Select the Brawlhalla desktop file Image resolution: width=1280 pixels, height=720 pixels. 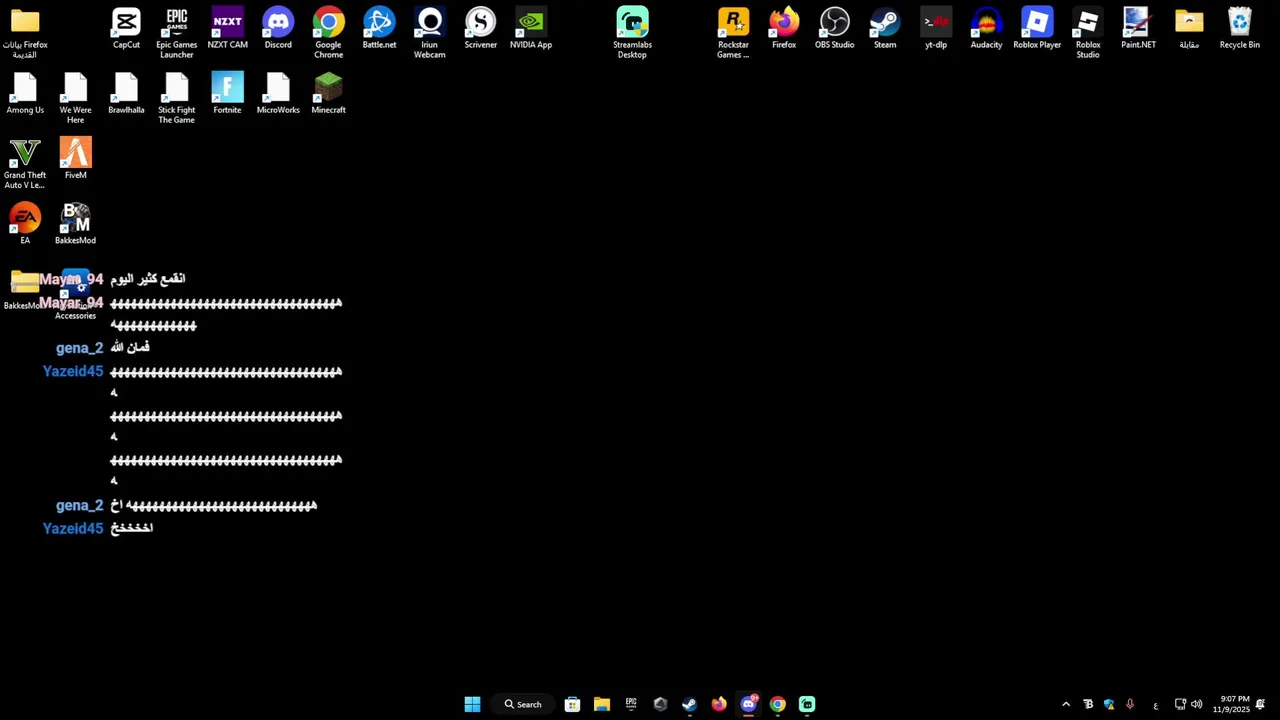pyautogui.click(x=126, y=94)
